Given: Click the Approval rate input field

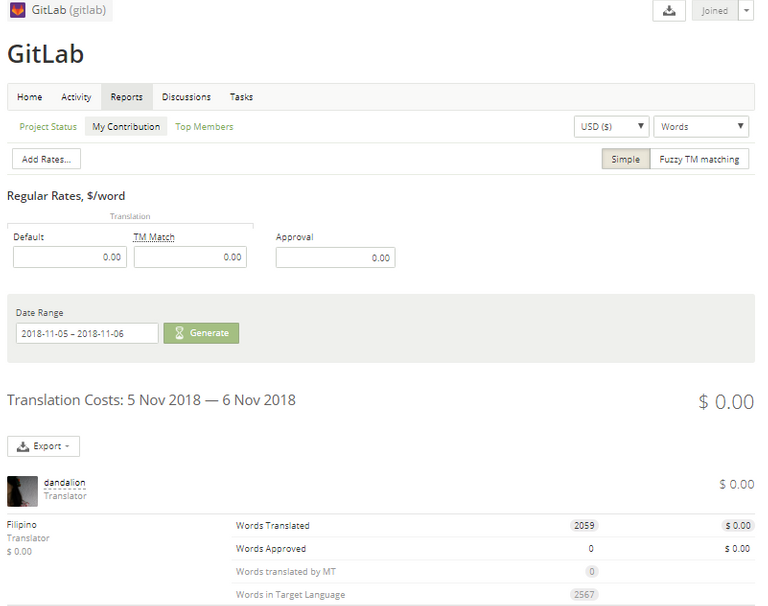Looking at the screenshot, I should click(335, 257).
